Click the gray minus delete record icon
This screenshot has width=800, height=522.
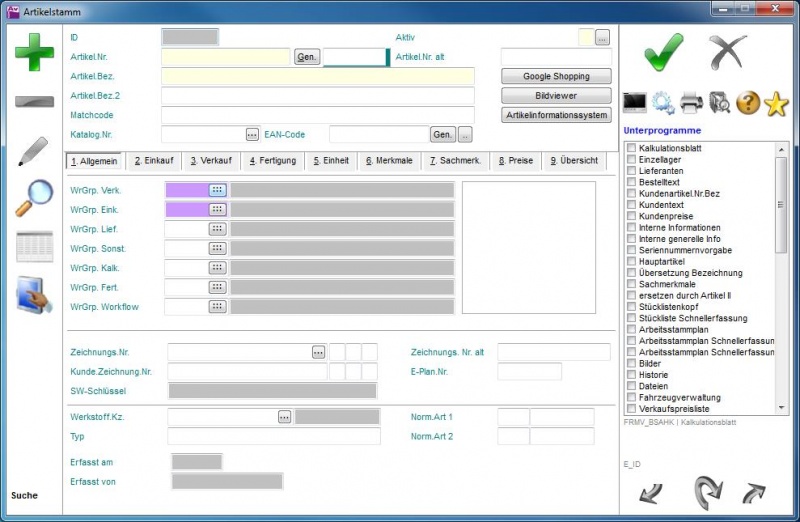tap(34, 102)
